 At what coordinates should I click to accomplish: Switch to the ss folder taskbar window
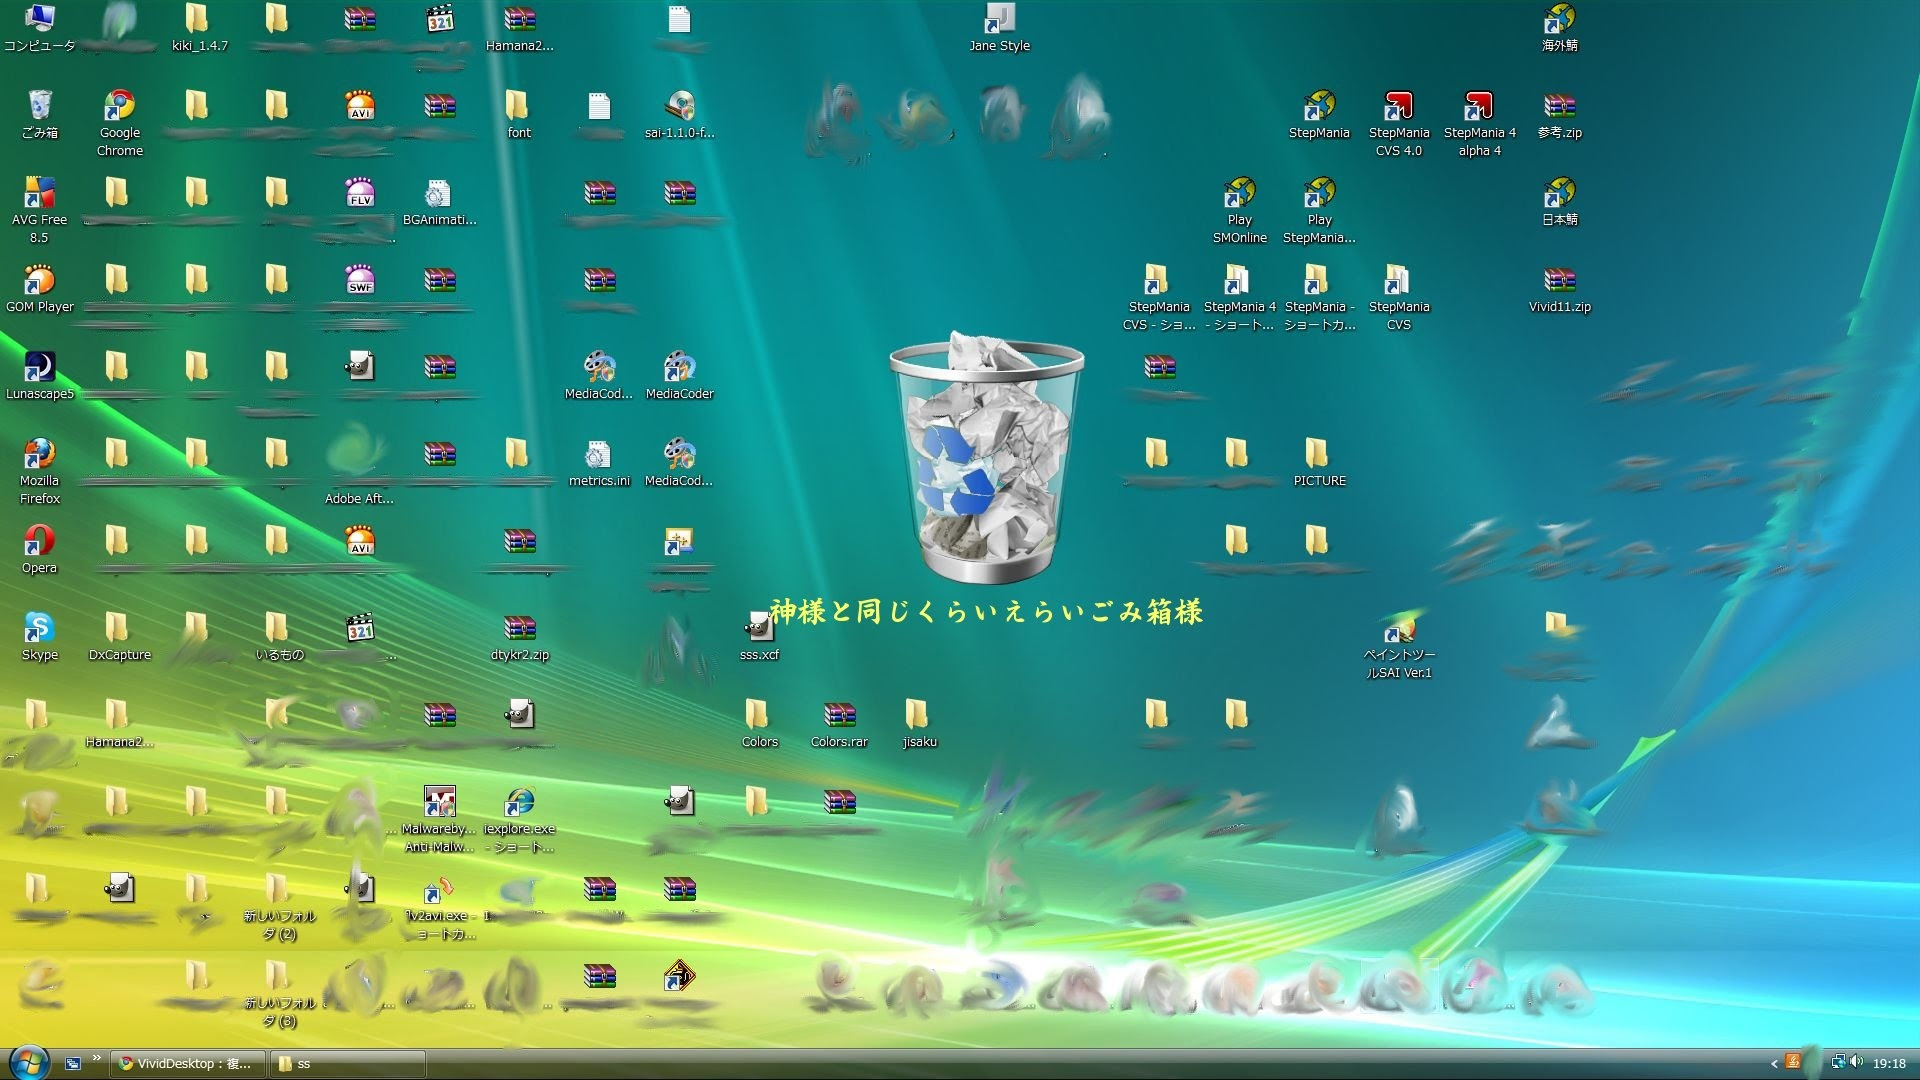(348, 1063)
